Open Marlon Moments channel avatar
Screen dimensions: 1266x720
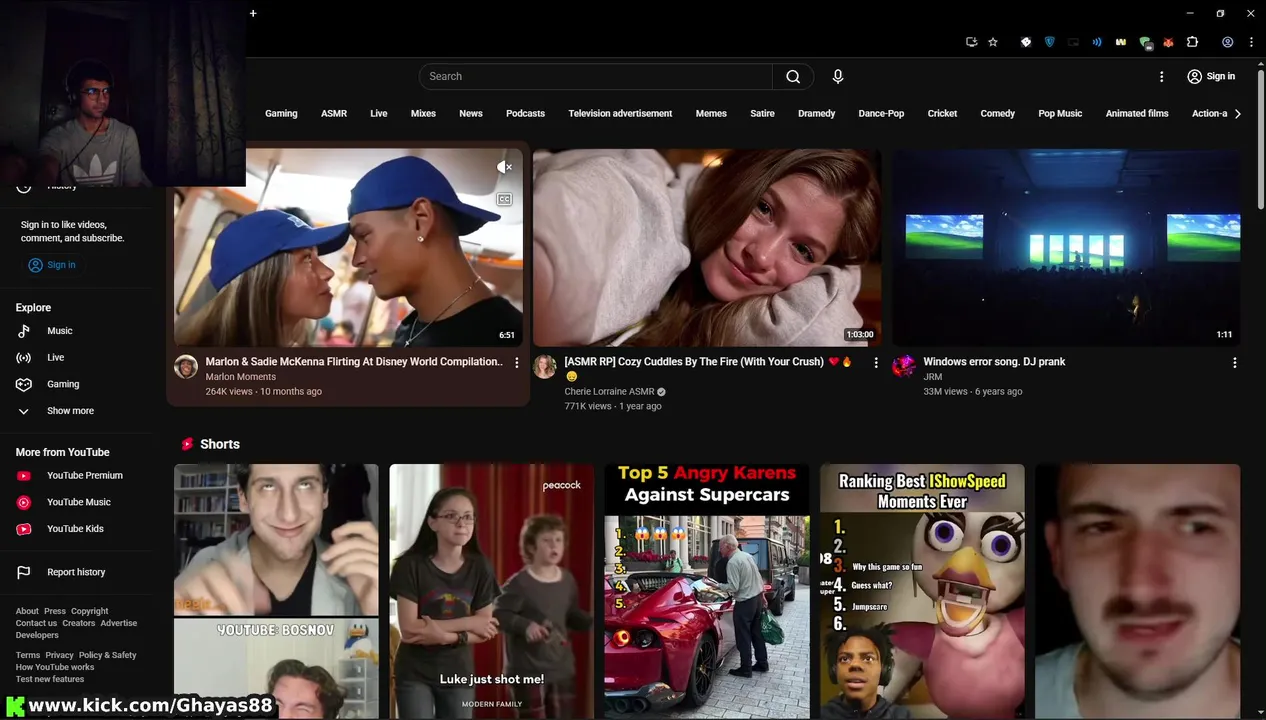coord(186,366)
